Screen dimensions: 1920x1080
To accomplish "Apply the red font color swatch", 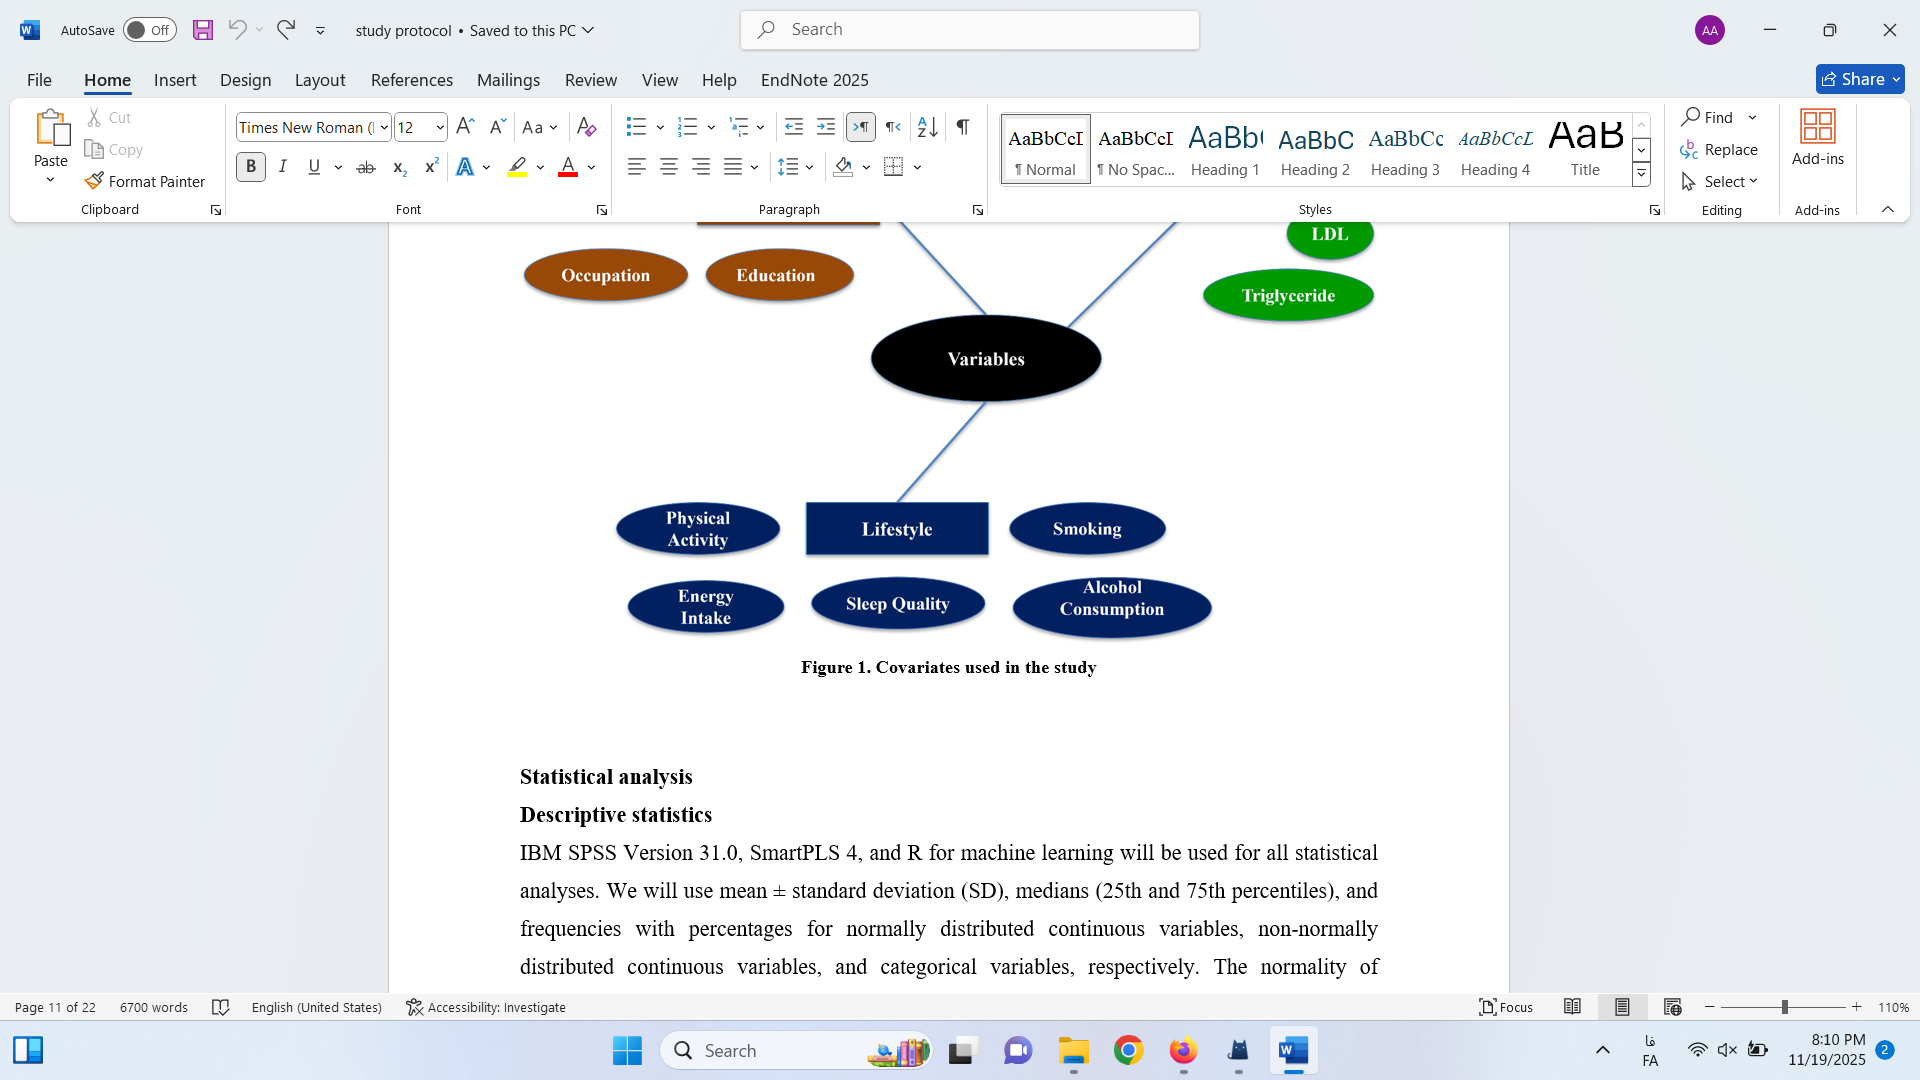I will 568,167.
